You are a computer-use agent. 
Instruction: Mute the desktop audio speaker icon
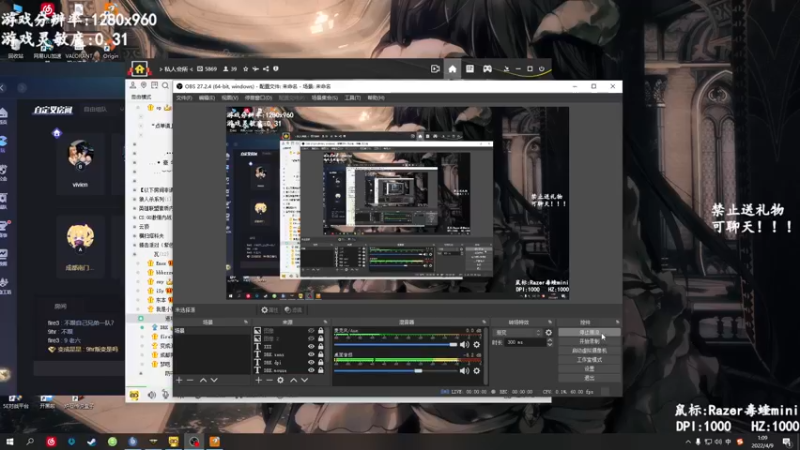pos(464,371)
